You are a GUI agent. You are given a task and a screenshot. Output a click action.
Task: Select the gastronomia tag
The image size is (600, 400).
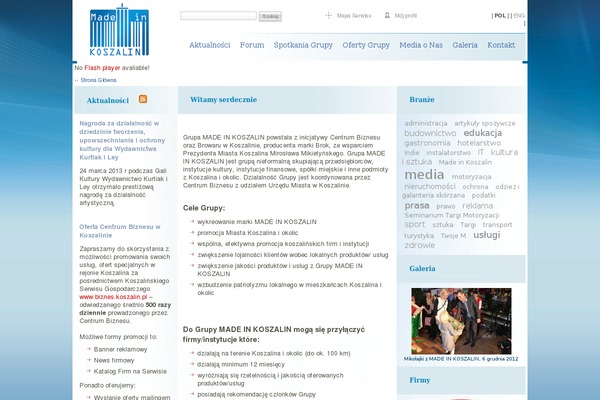[427, 143]
